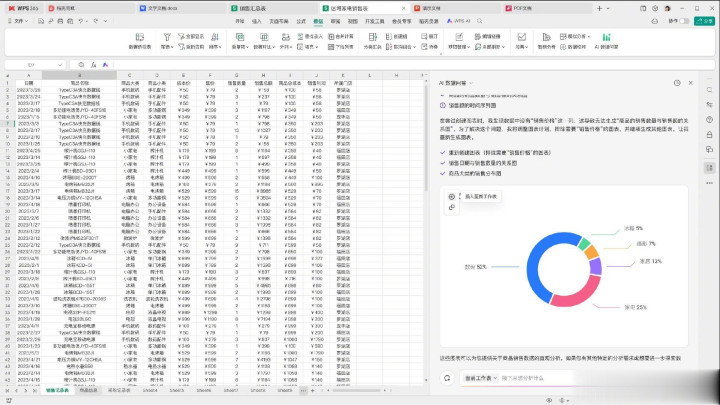
Task: Click the print icon in the quick access bar
Action: pyautogui.click(x=60, y=21)
